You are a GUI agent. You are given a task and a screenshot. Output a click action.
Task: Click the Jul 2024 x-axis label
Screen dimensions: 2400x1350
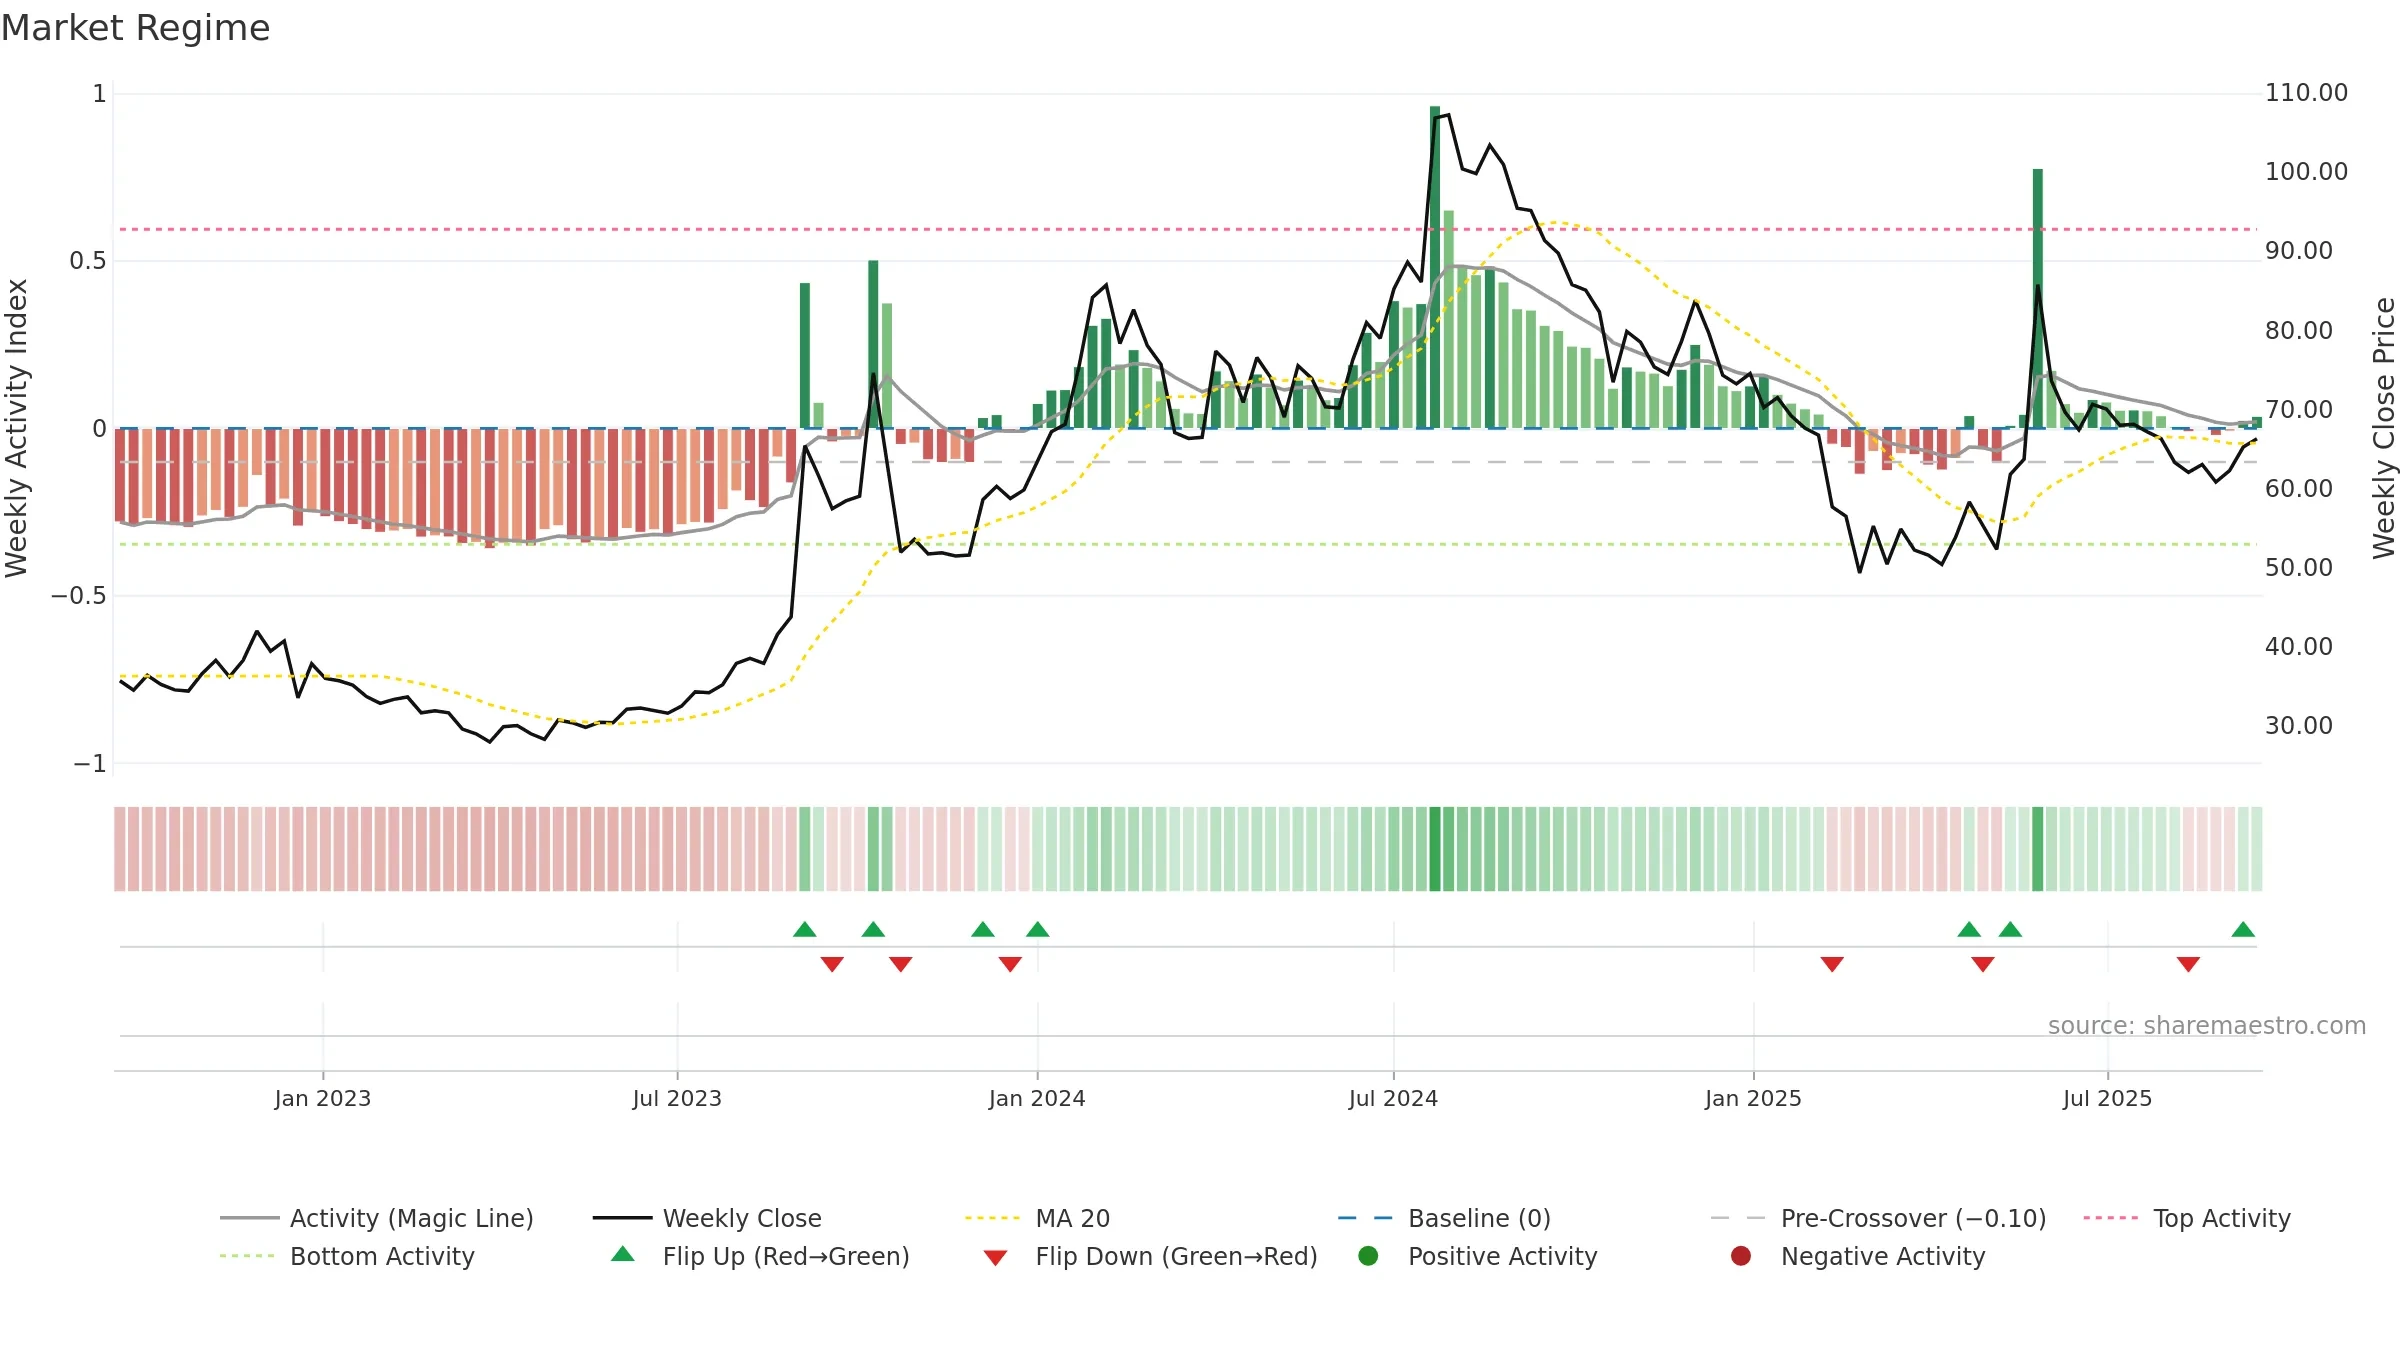(1393, 1098)
